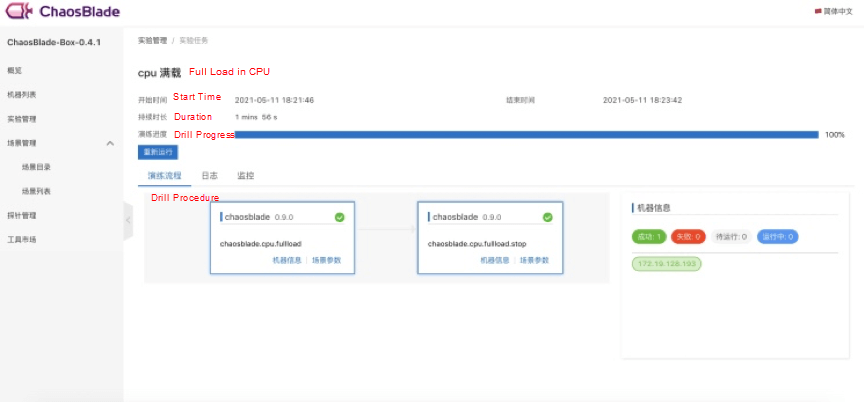
Task: Click the green checkmark on the fullload.stop node
Action: tap(547, 217)
